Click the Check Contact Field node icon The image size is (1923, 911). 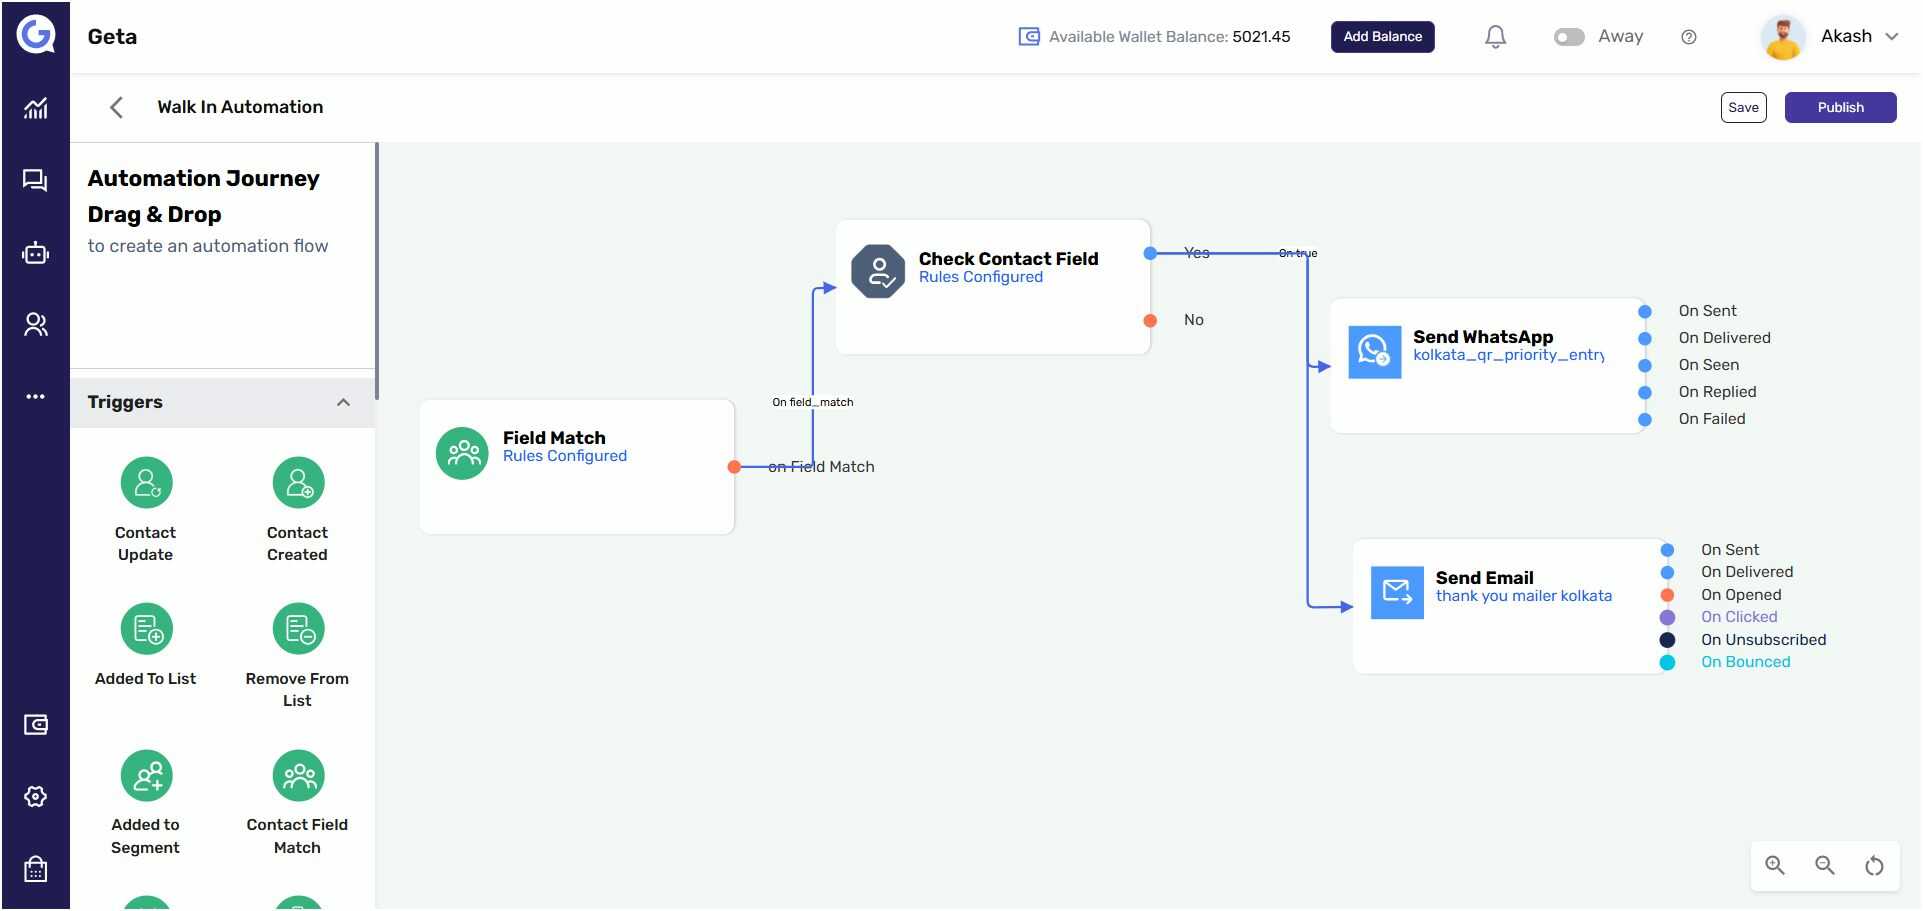tap(878, 272)
